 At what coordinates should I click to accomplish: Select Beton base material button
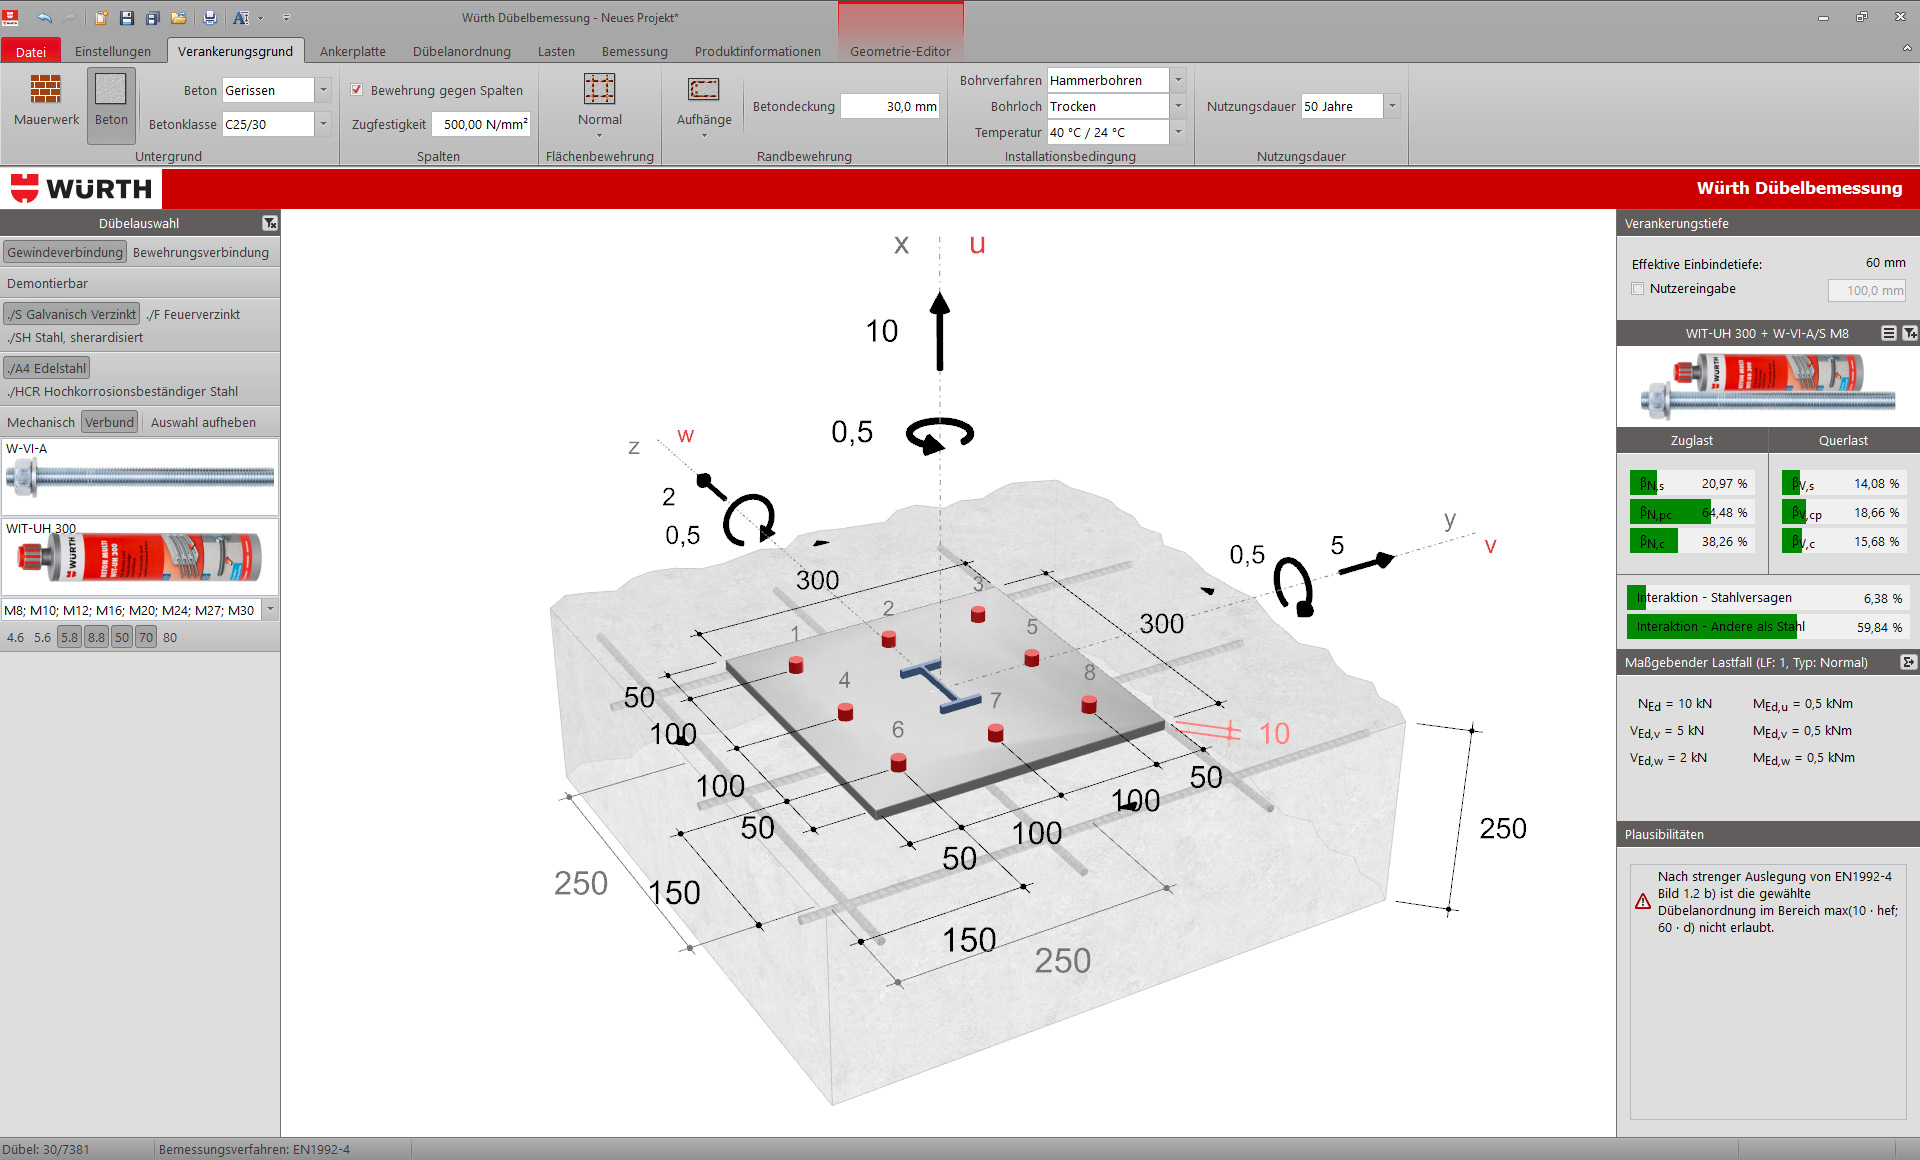click(111, 105)
